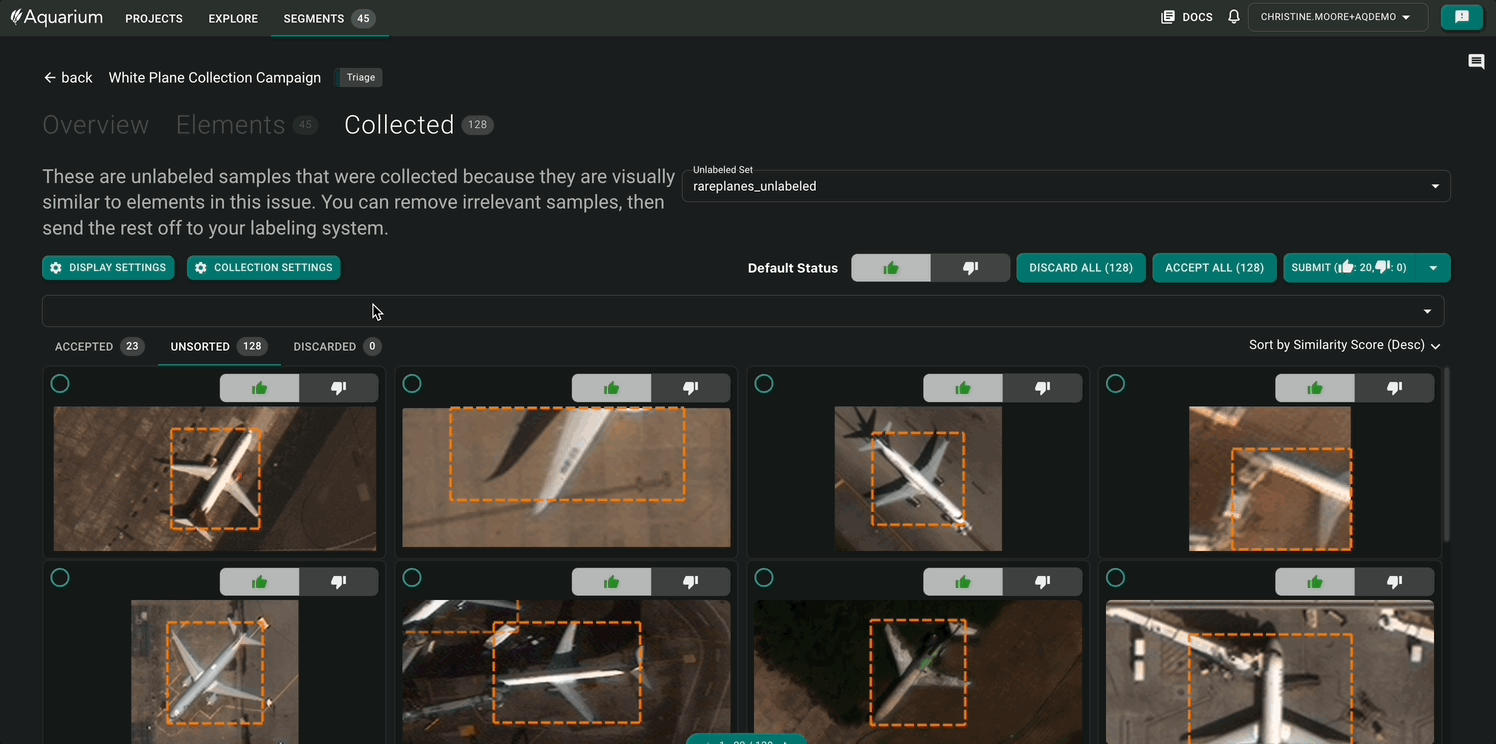This screenshot has width=1496, height=744.
Task: Open the Sort by Similarity Score menu
Action: (1344, 345)
